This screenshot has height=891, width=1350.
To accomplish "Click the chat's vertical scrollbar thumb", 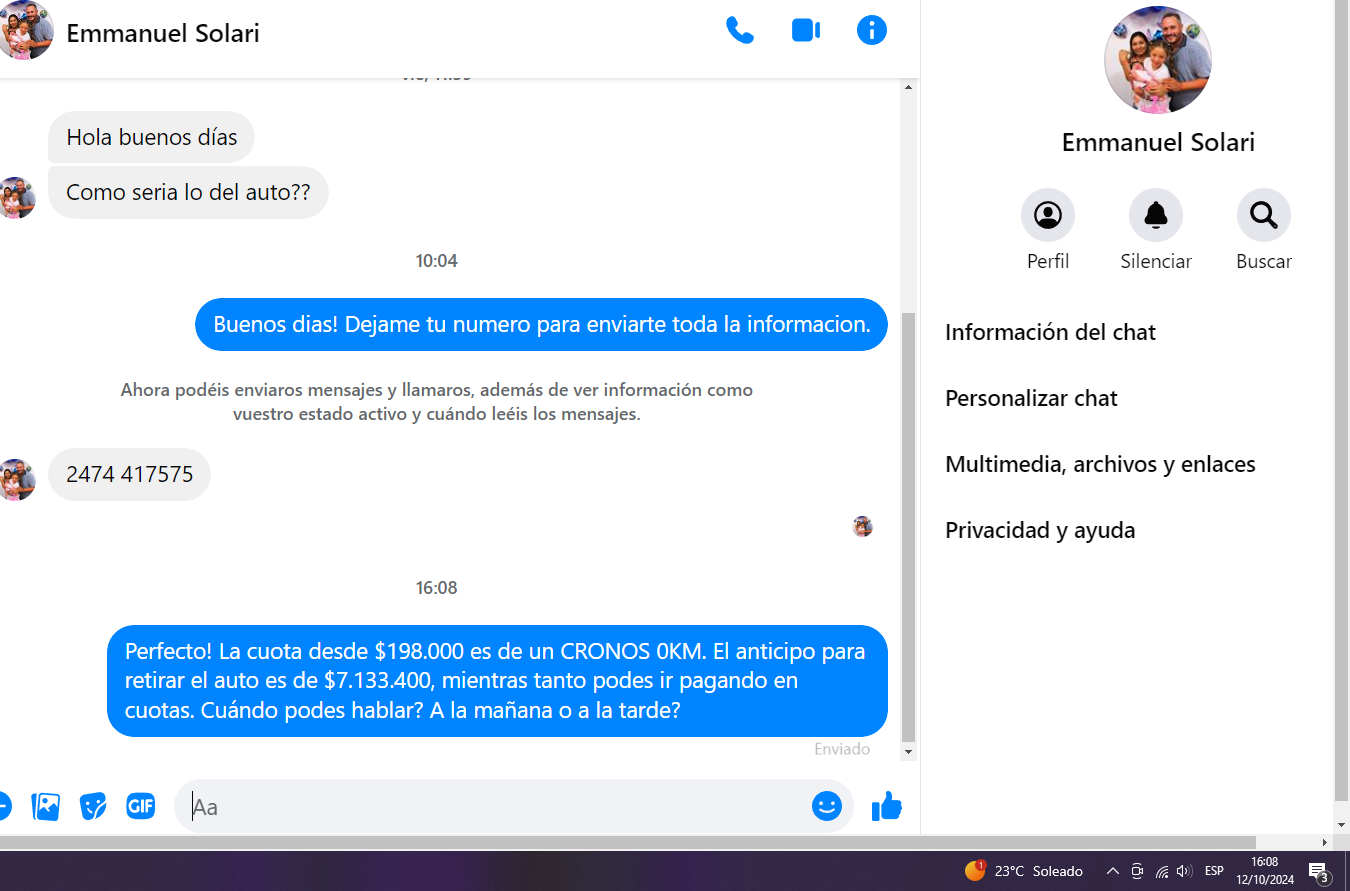I will 908,526.
